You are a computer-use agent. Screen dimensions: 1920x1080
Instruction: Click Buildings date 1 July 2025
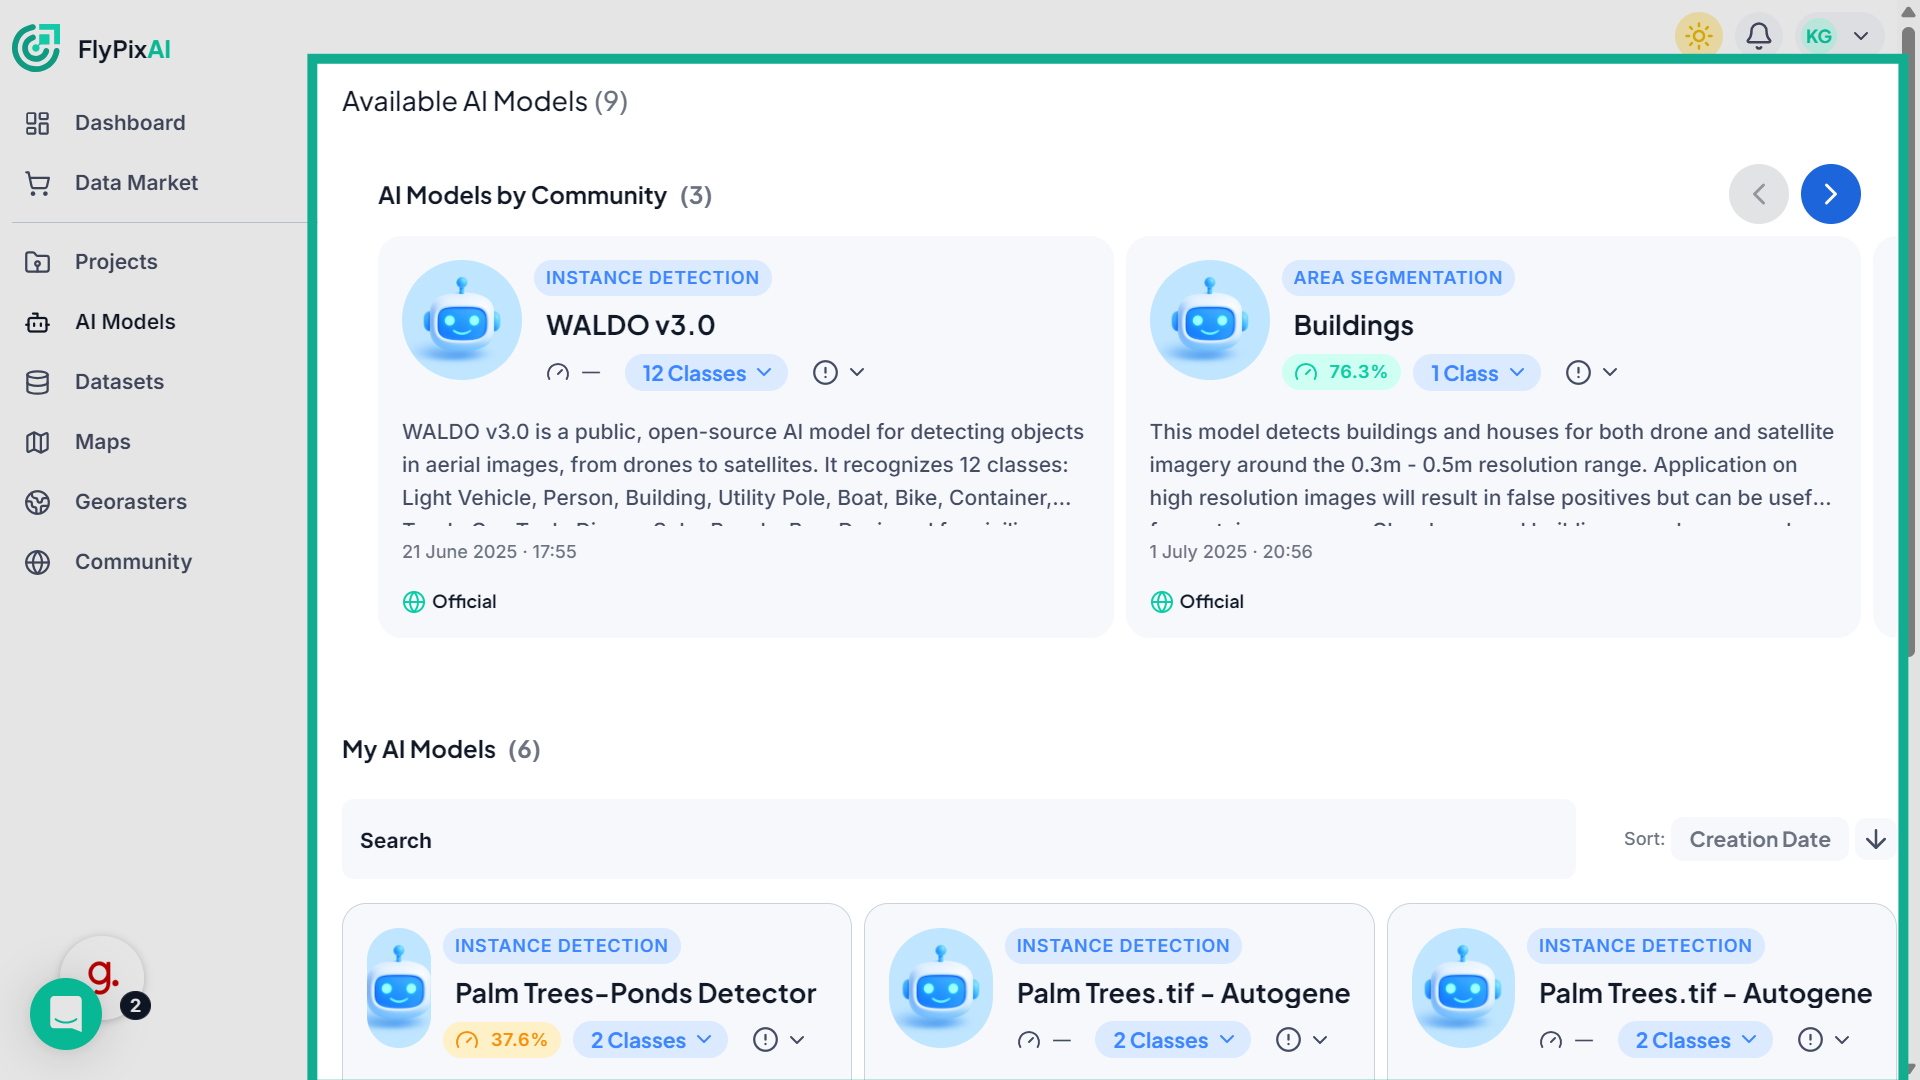pyautogui.click(x=1230, y=552)
